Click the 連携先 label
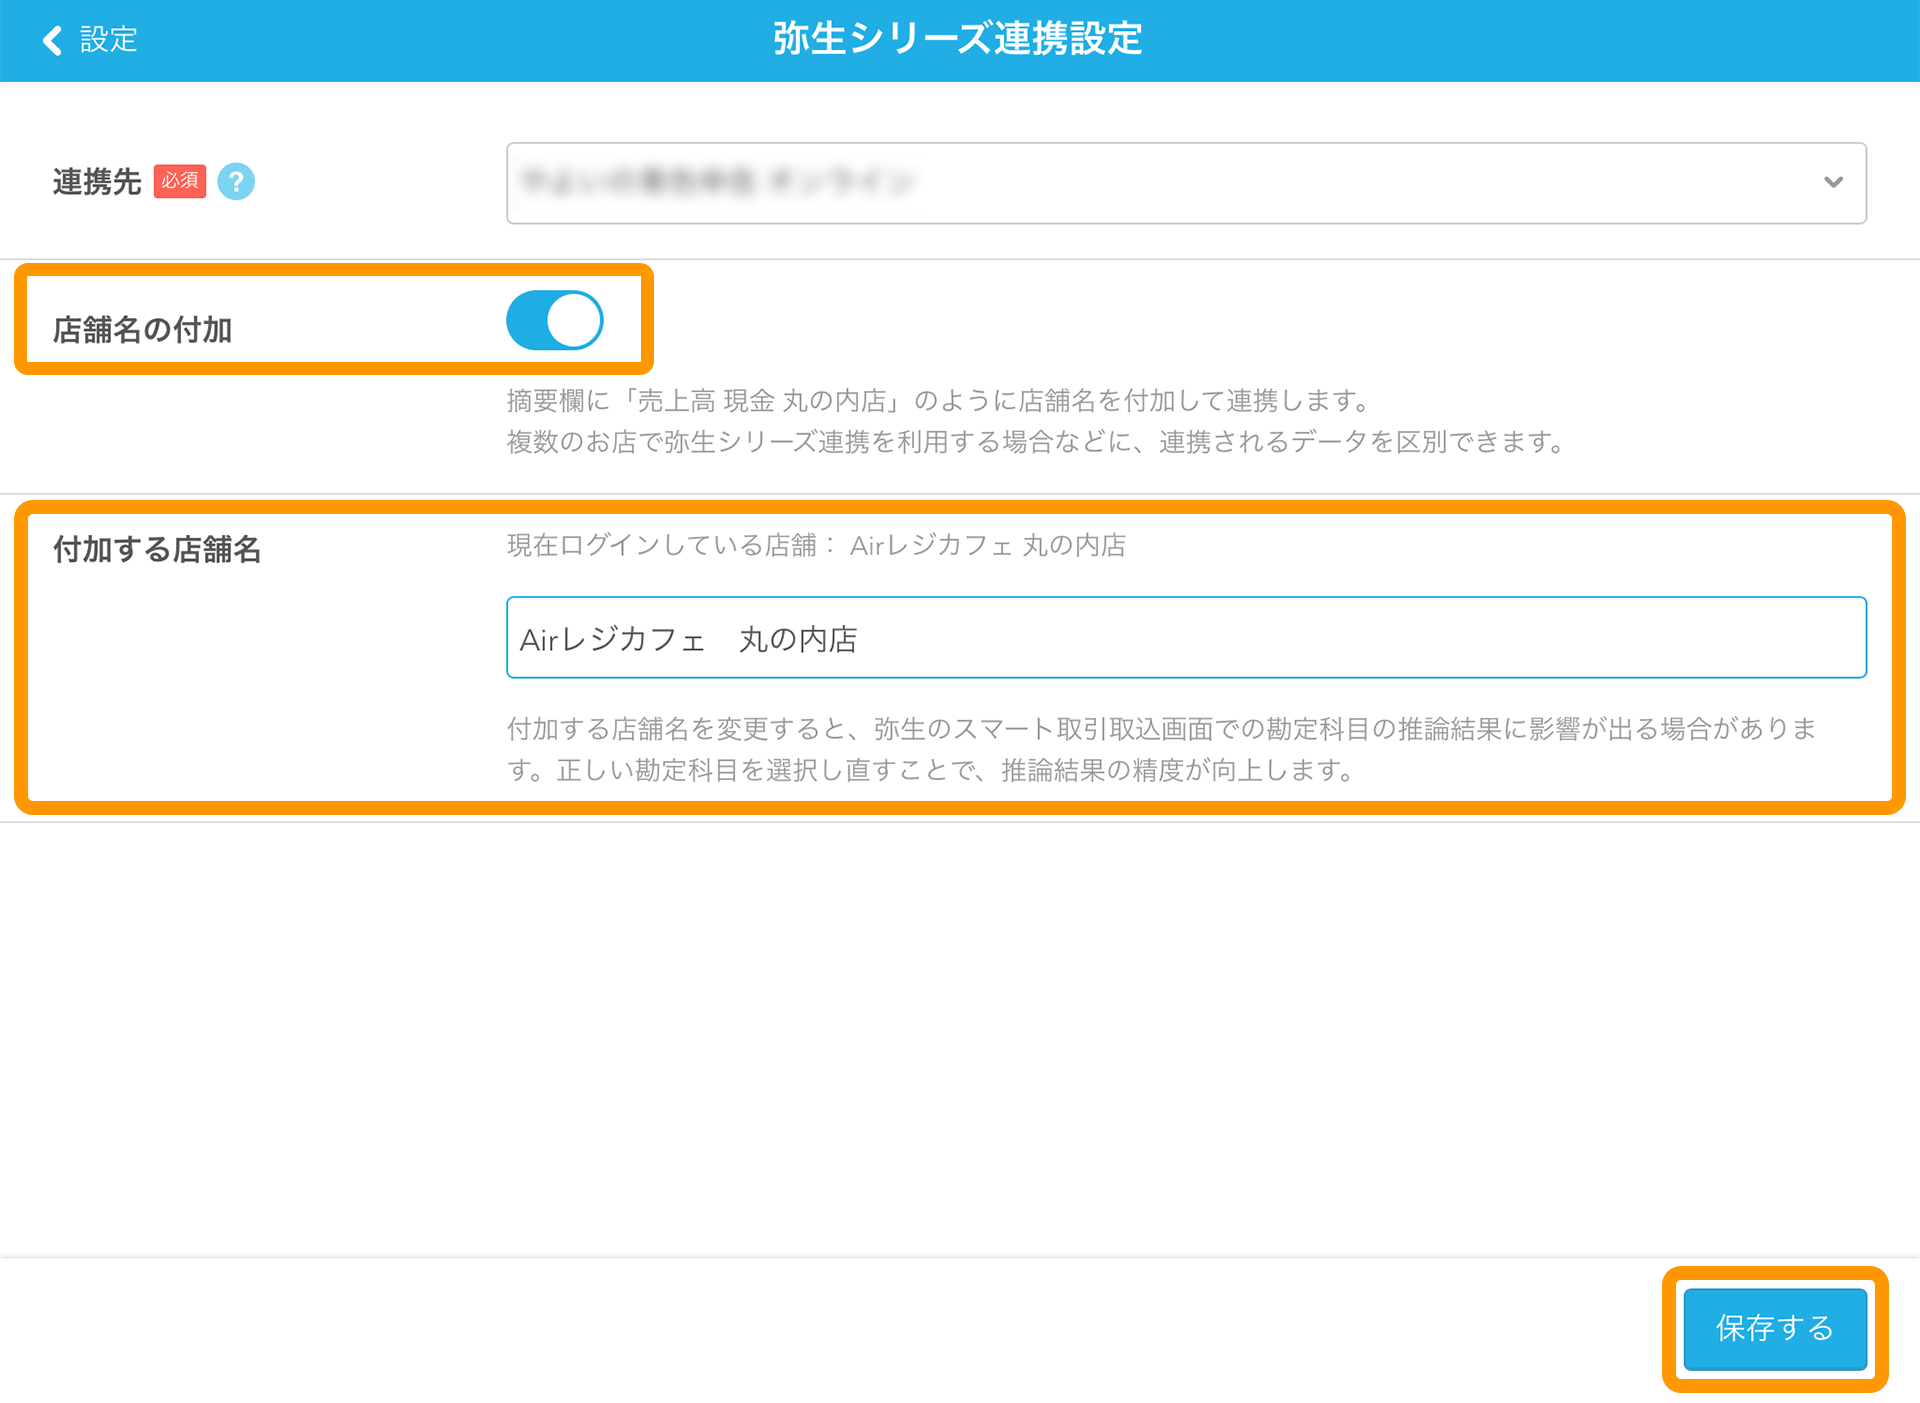This screenshot has height=1403, width=1920. pos(97,182)
